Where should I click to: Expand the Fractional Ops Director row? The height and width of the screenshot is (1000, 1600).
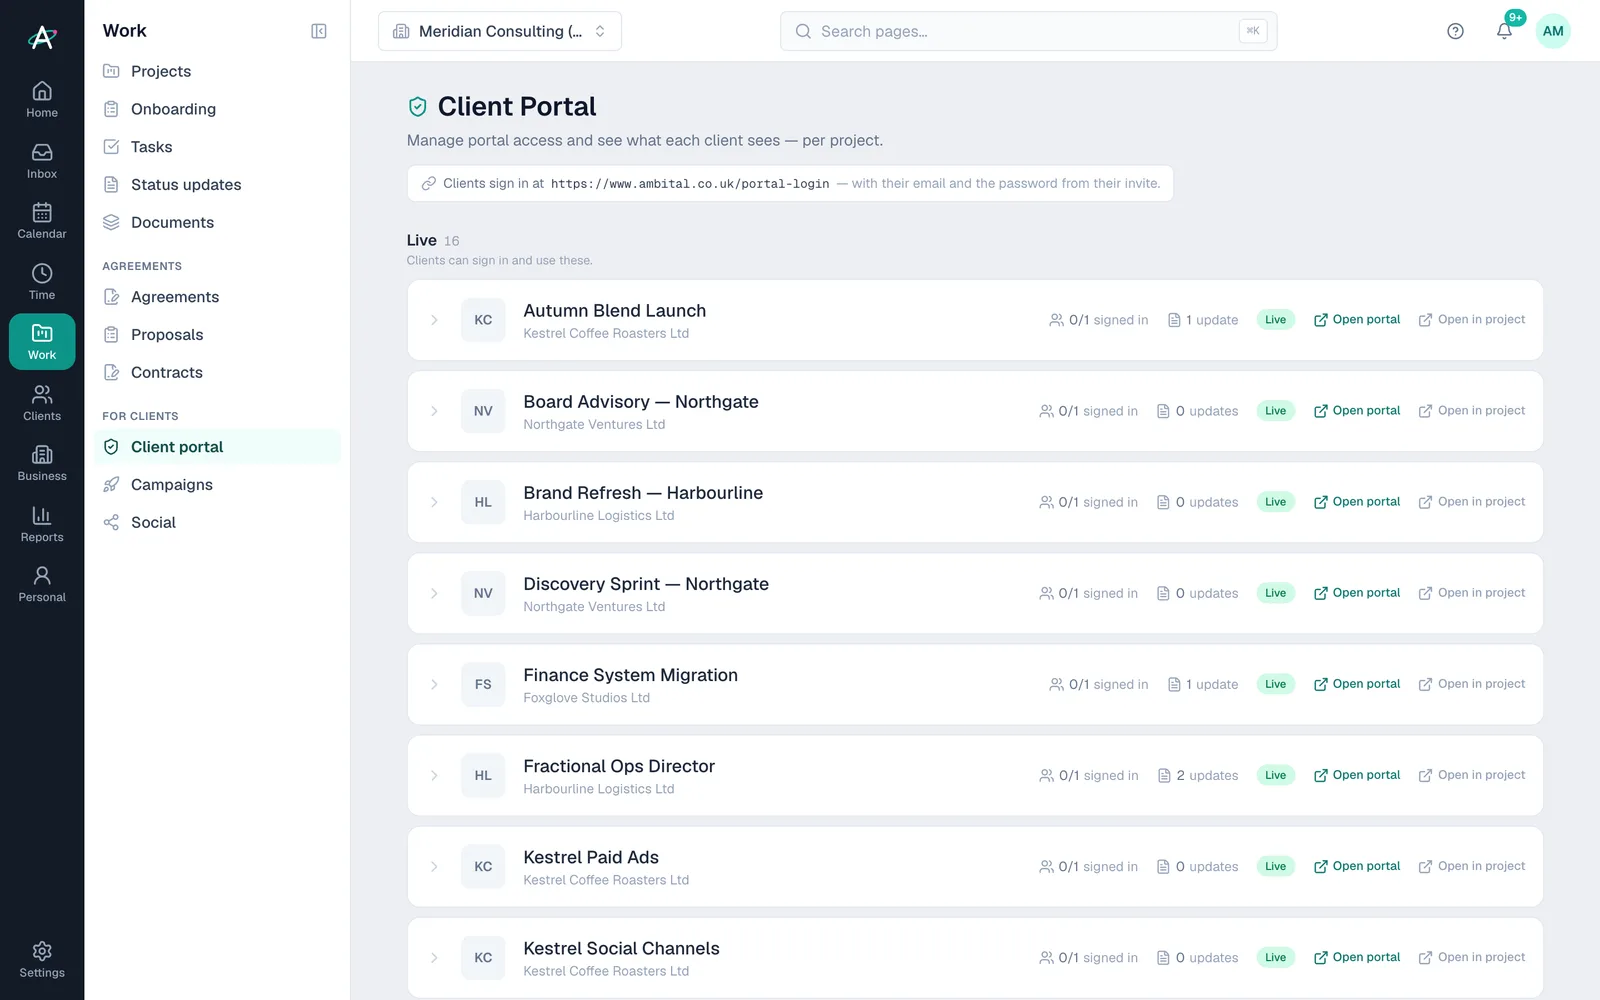(434, 775)
